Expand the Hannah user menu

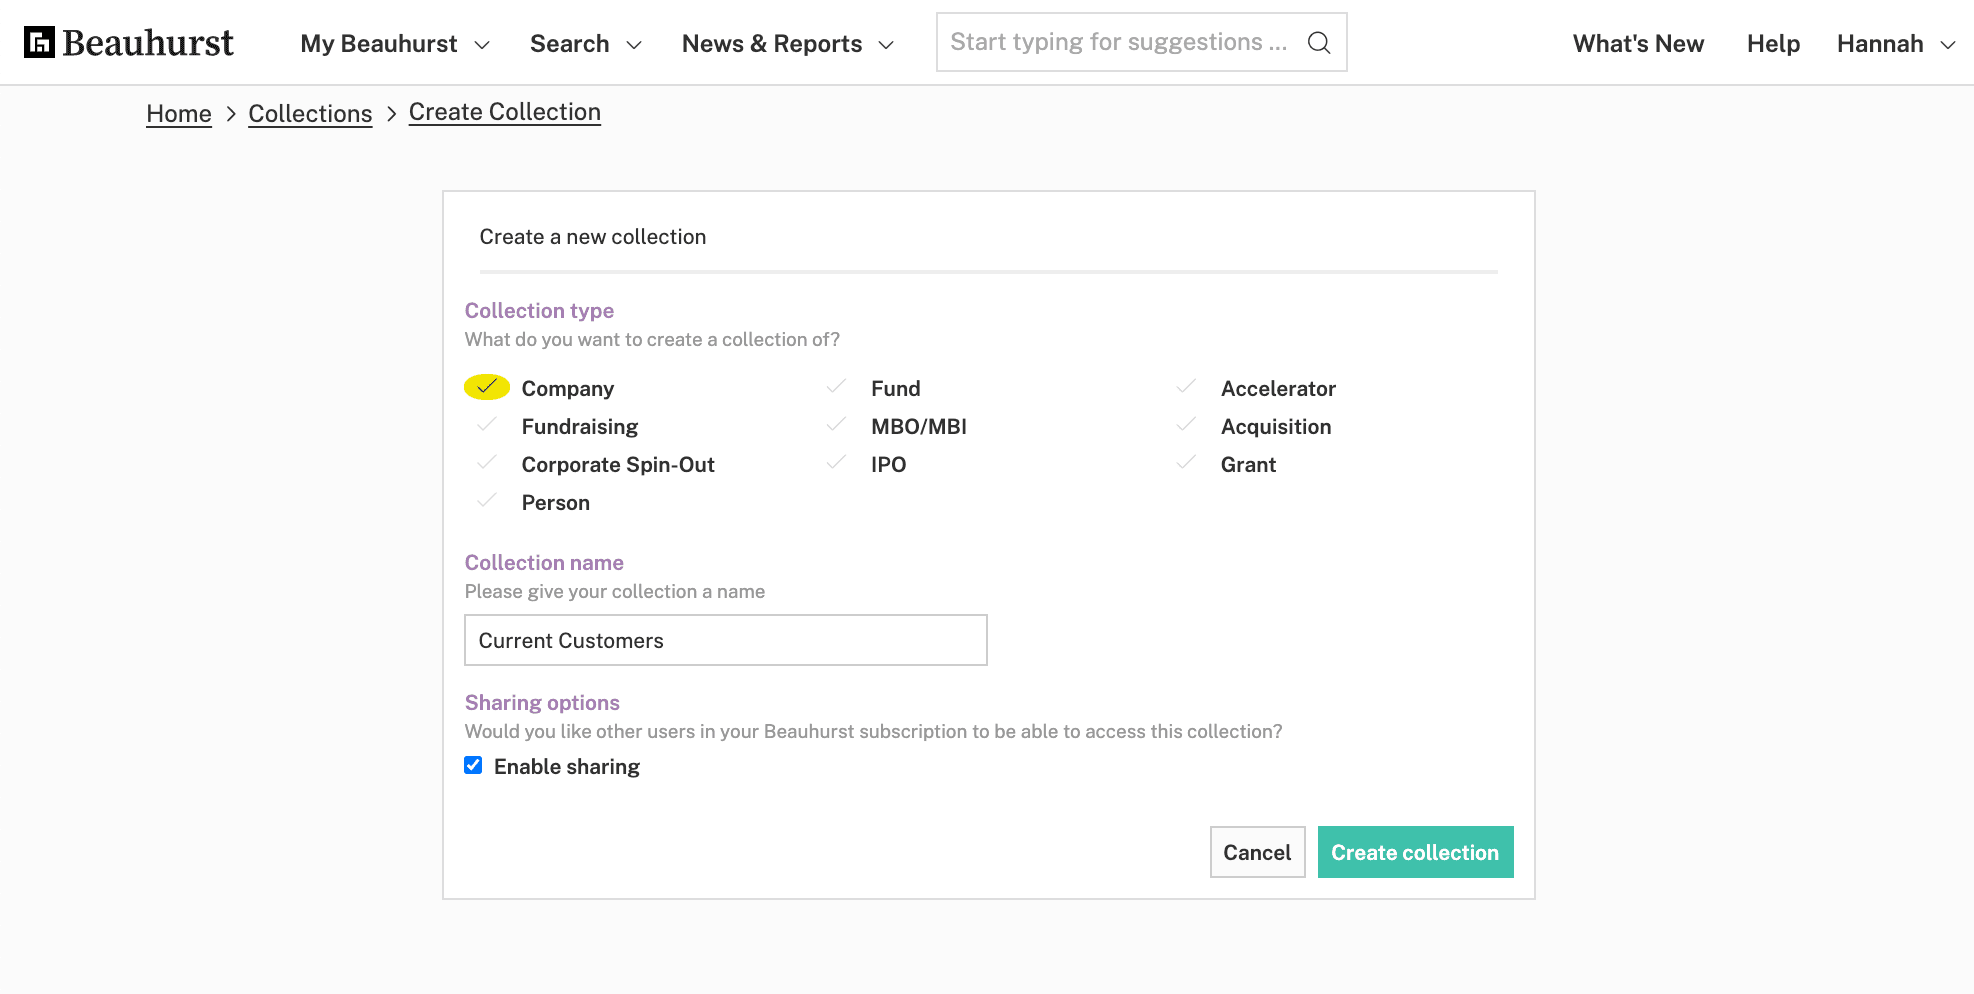click(1896, 44)
